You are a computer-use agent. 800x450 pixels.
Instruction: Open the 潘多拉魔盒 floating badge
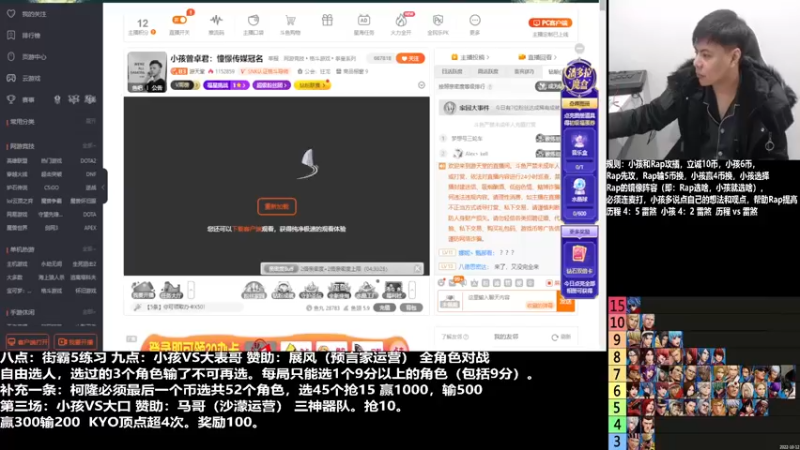coord(579,77)
